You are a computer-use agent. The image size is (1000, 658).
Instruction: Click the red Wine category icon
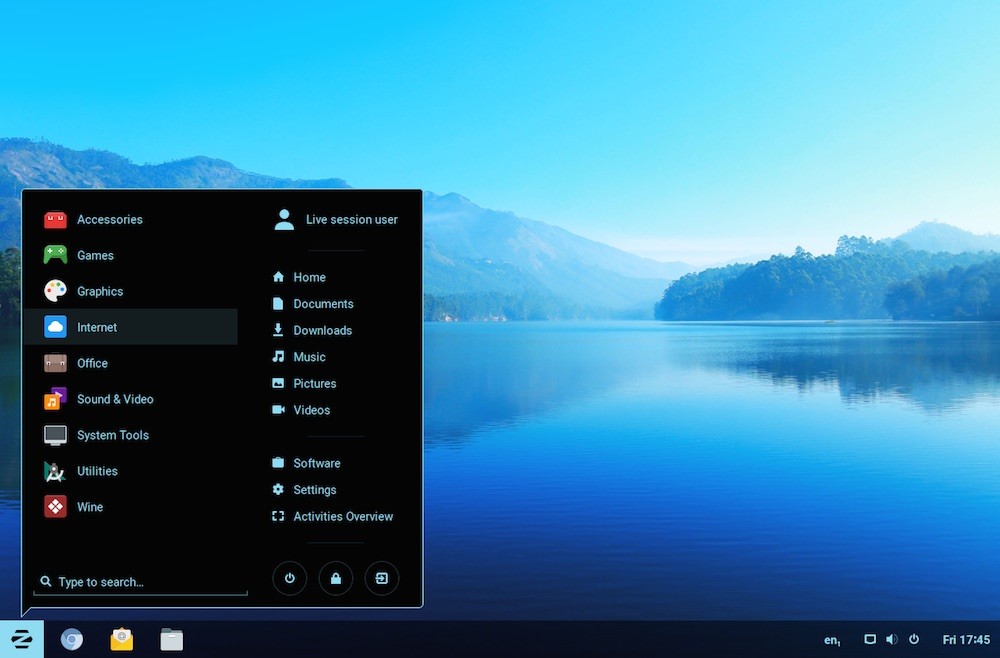pyautogui.click(x=53, y=507)
